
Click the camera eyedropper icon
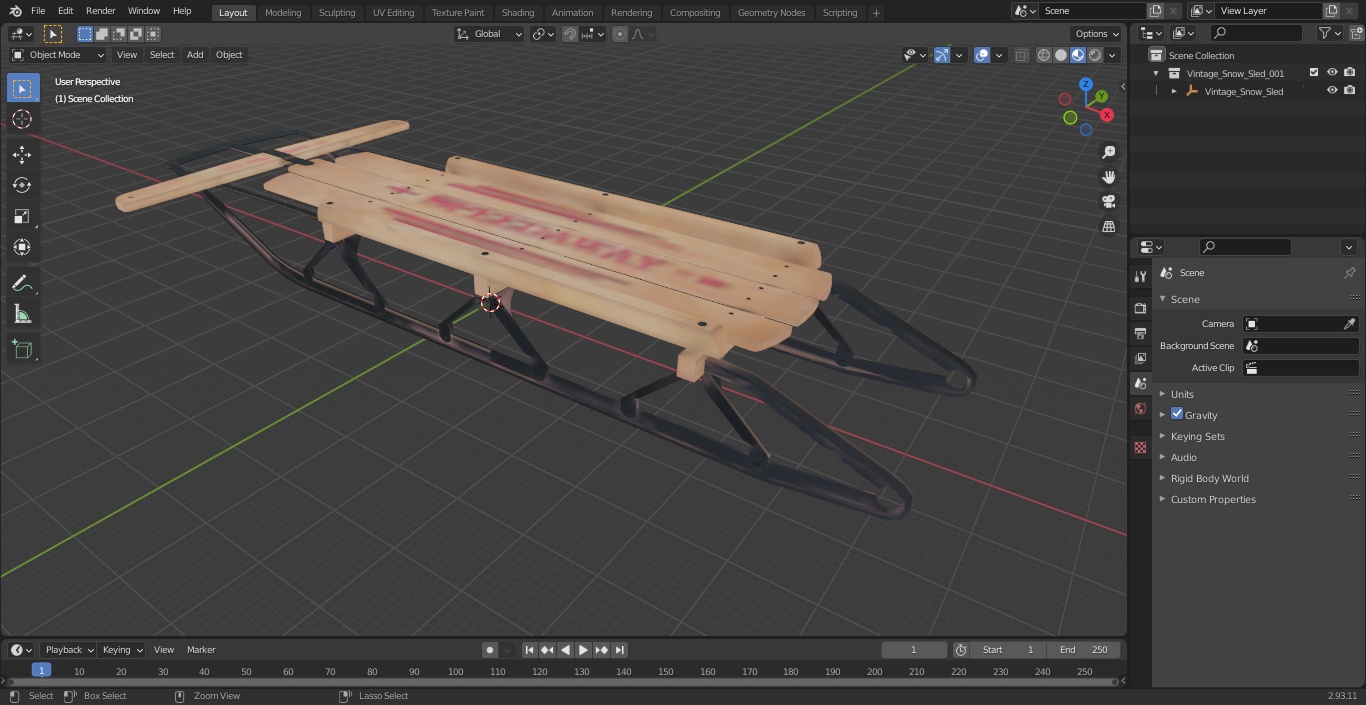pos(1349,324)
